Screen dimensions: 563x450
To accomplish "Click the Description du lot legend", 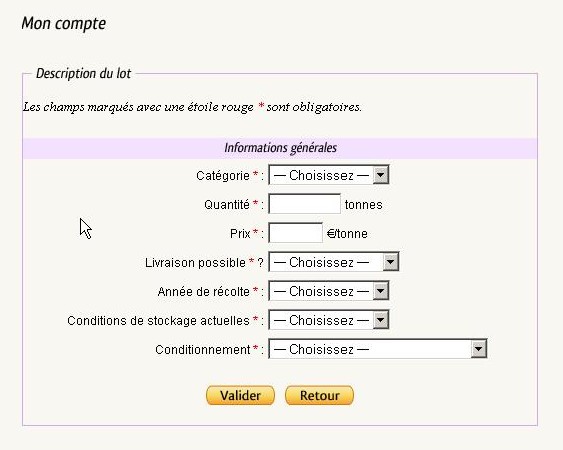I will [83, 74].
